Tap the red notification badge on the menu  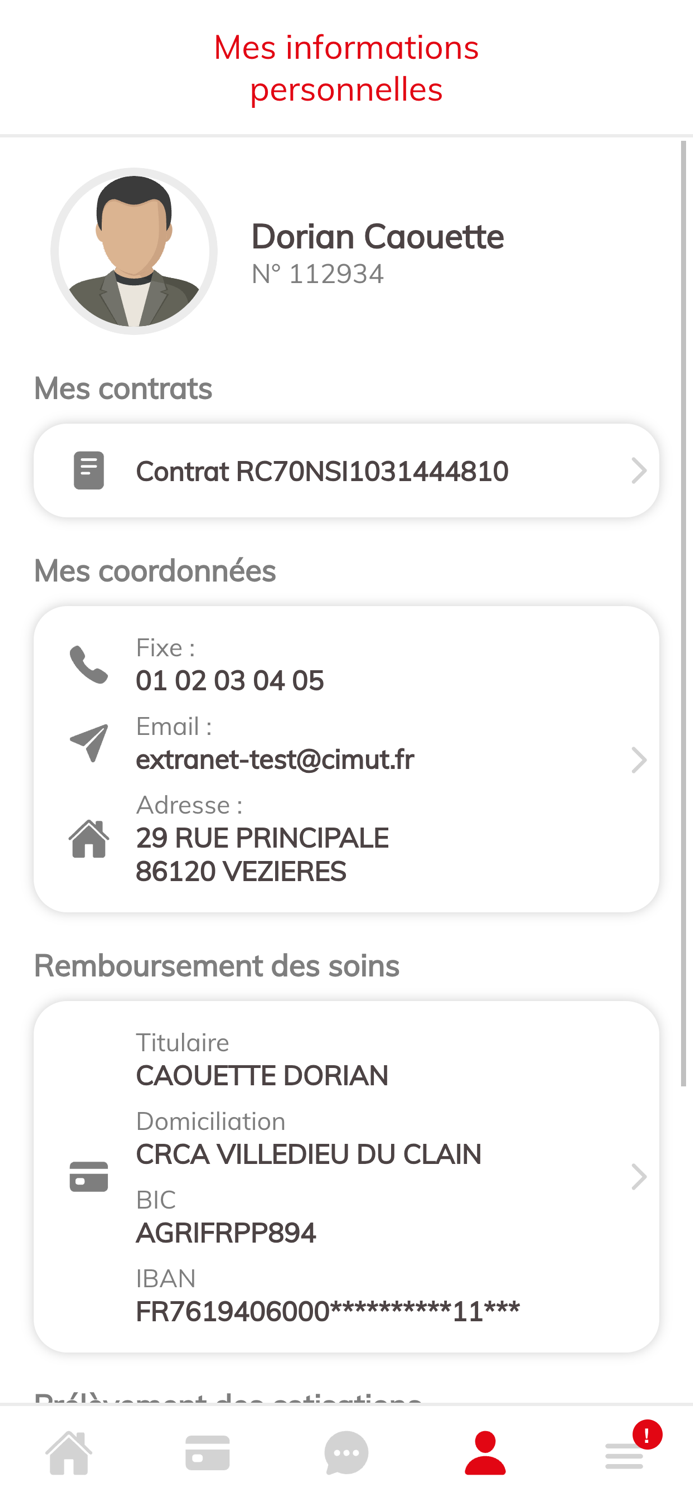point(646,1434)
